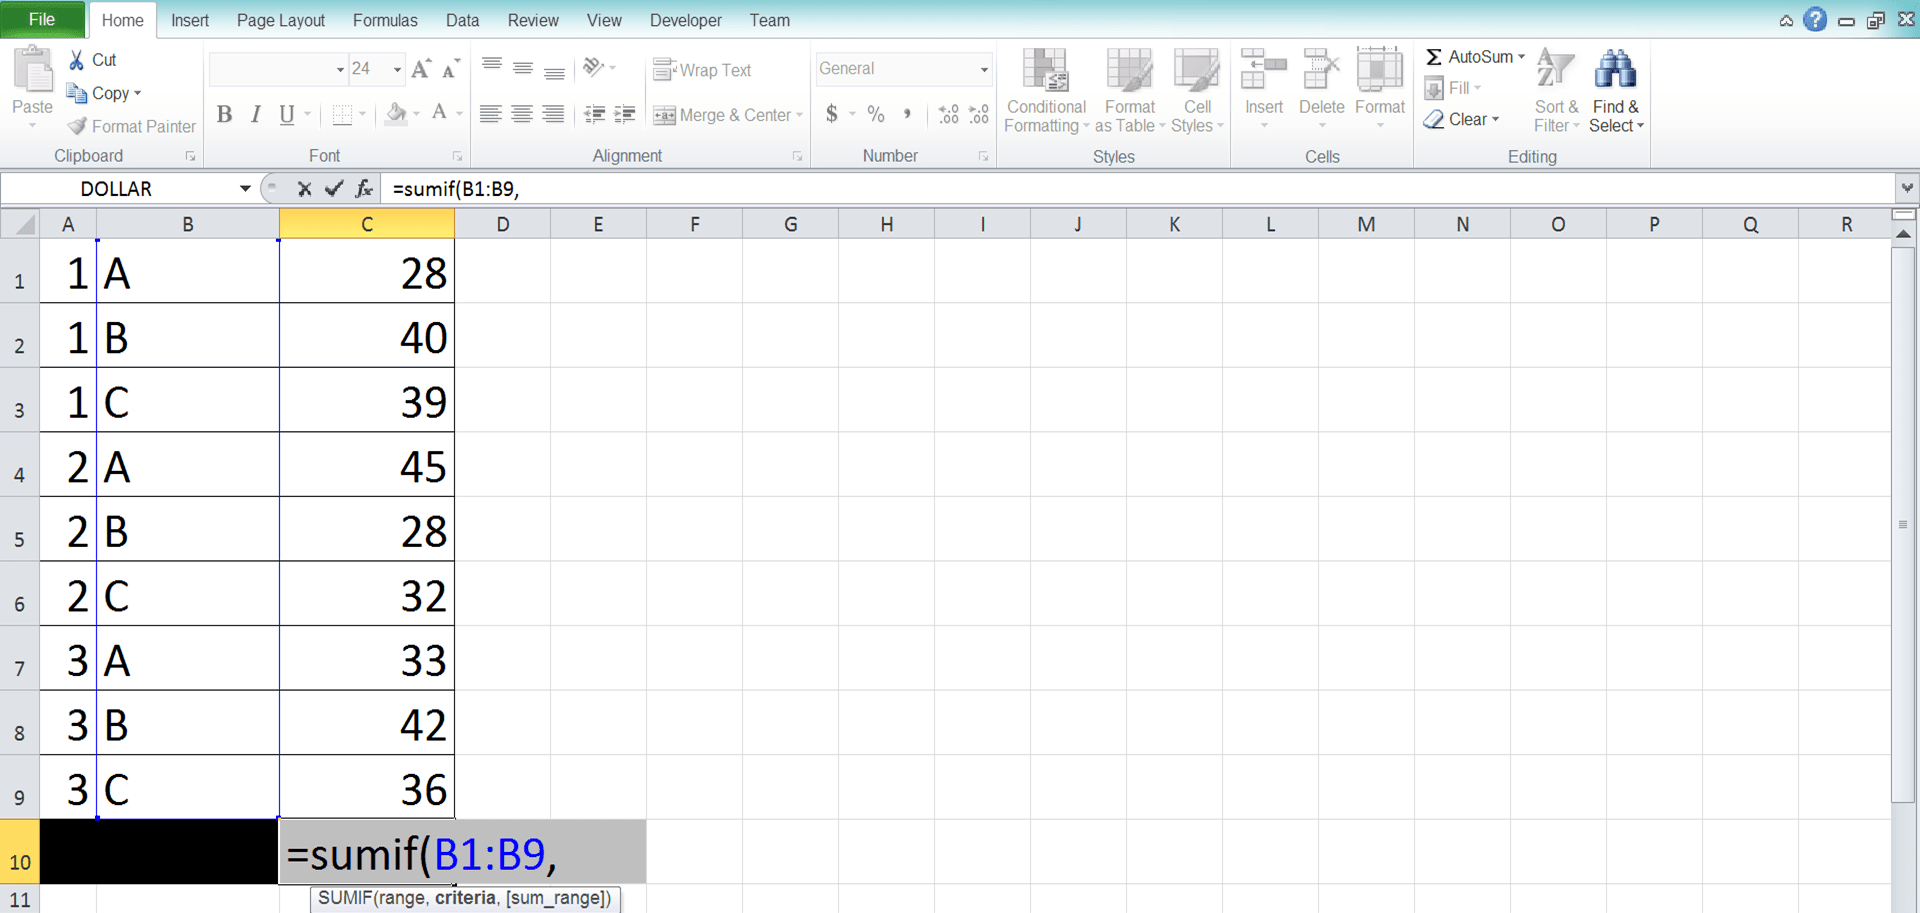Switch to the Page Layout tab
The height and width of the screenshot is (913, 1920).
click(281, 20)
